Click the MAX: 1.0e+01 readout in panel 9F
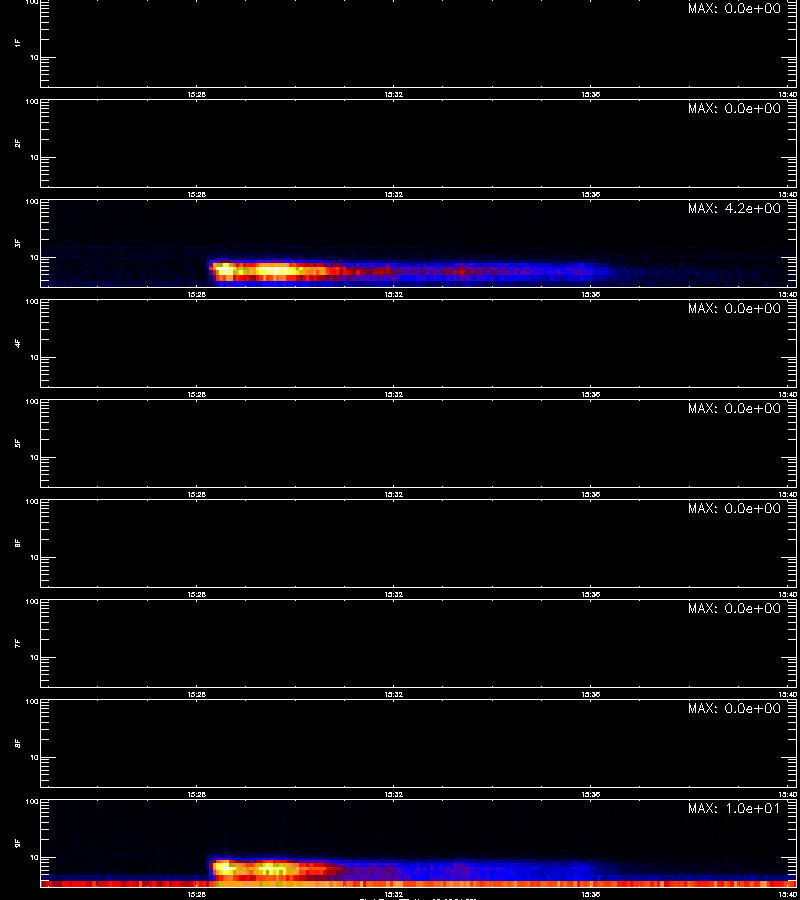This screenshot has height=900, width=800. (734, 808)
